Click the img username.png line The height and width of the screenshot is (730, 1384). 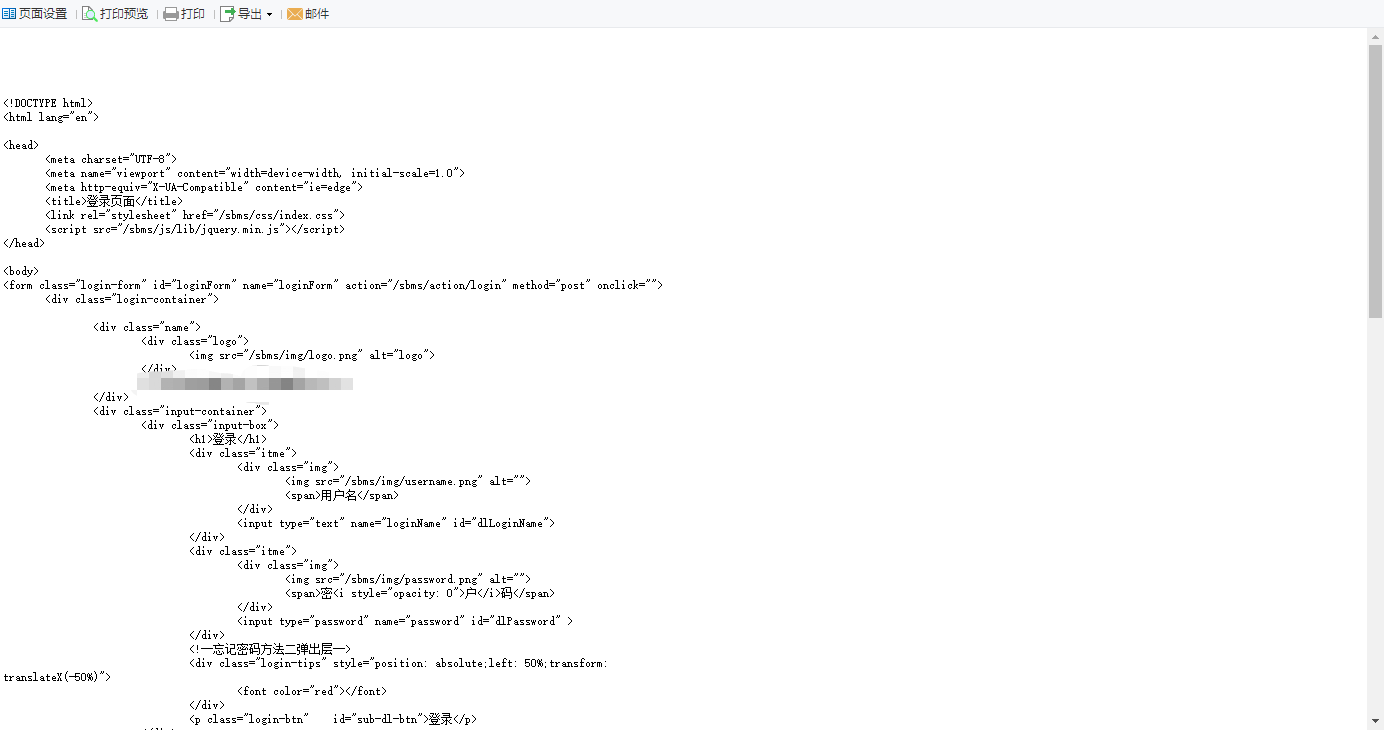tap(408, 481)
